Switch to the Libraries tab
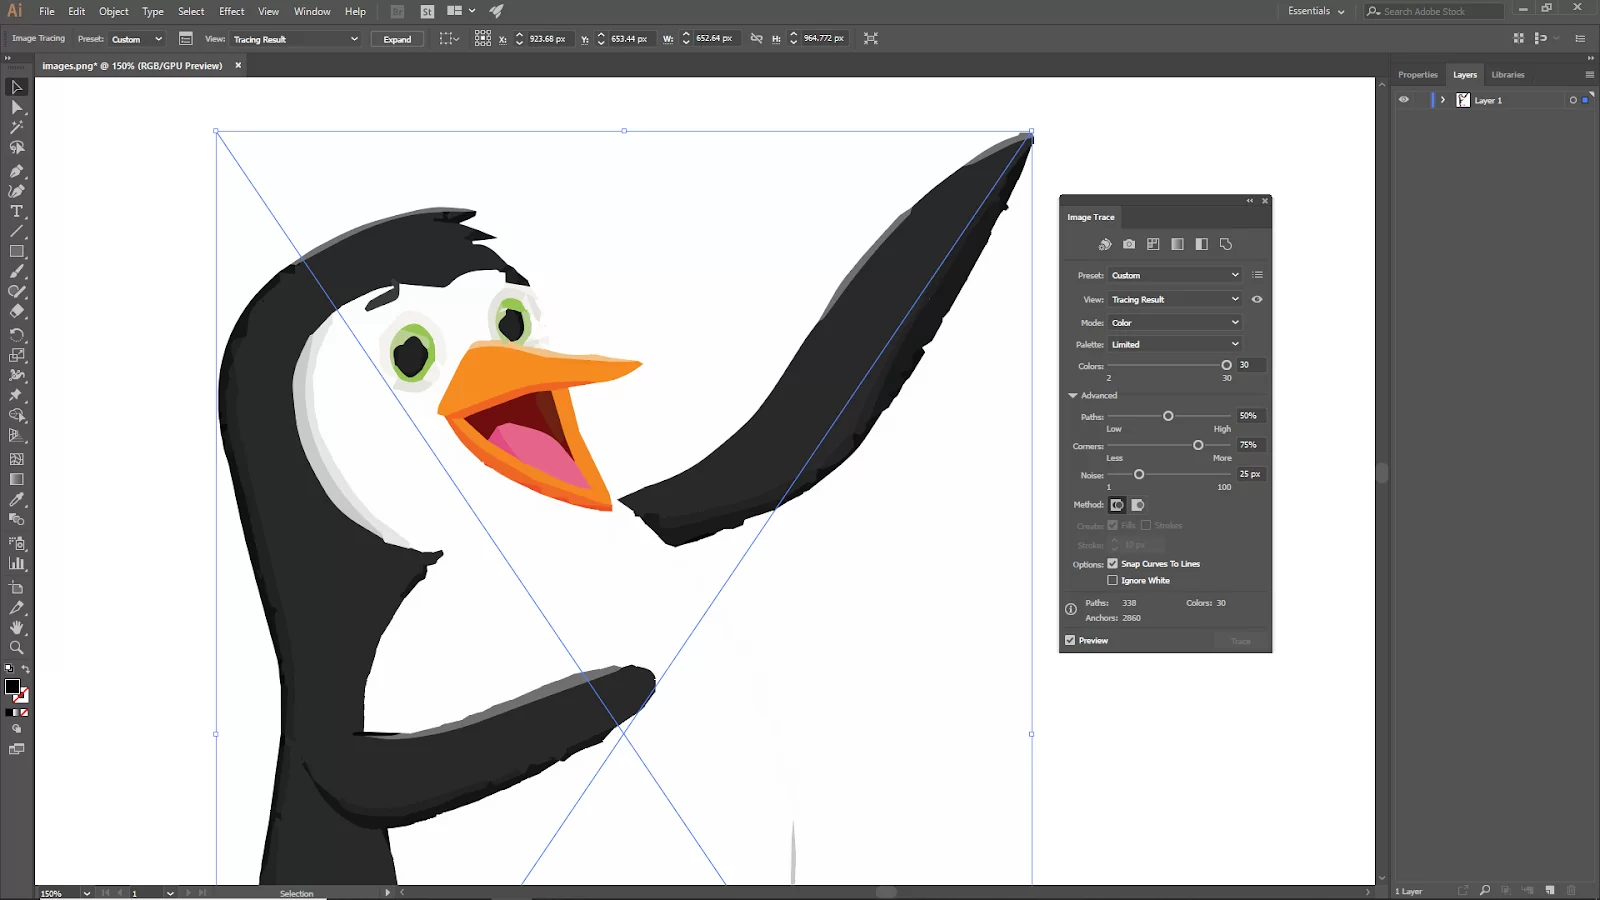Viewport: 1600px width, 900px height. (1508, 75)
